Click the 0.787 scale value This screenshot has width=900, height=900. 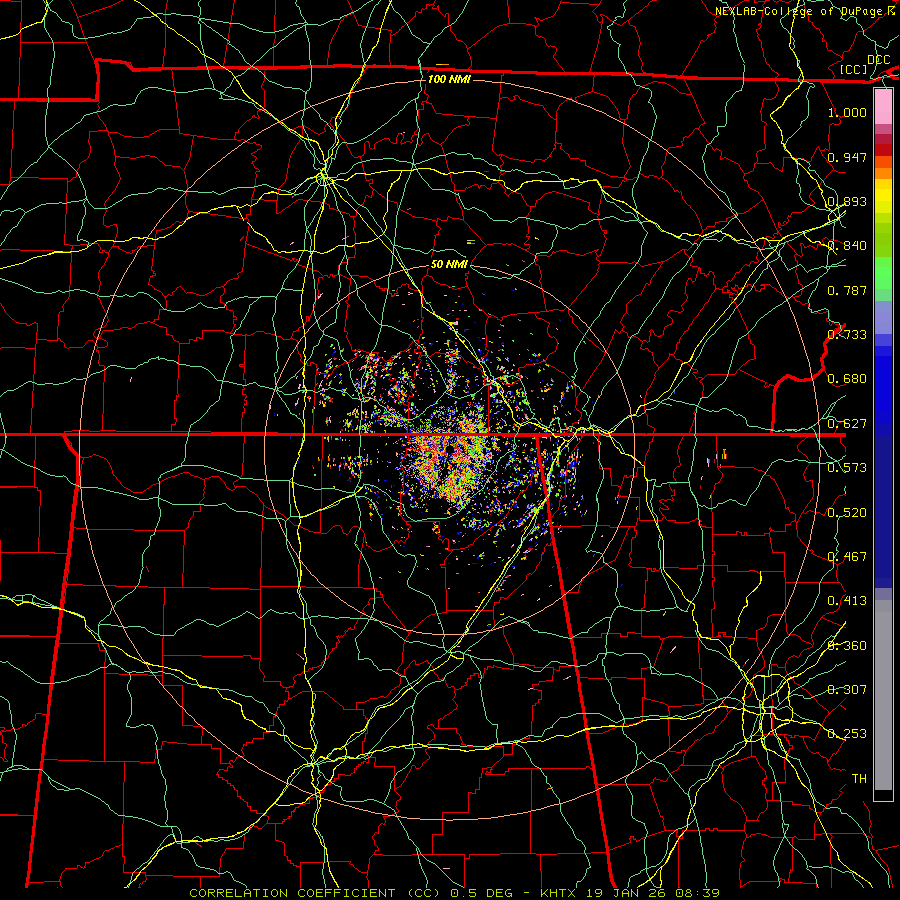coord(847,290)
